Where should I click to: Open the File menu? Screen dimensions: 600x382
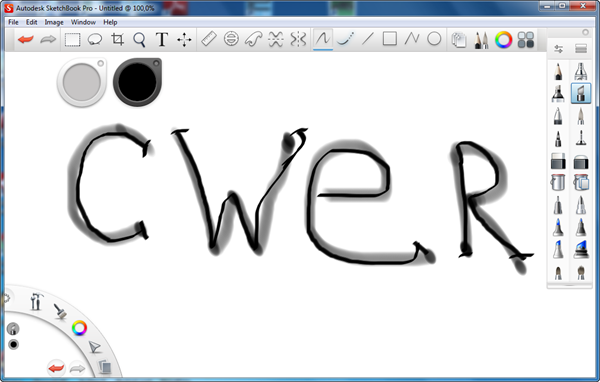(13, 22)
